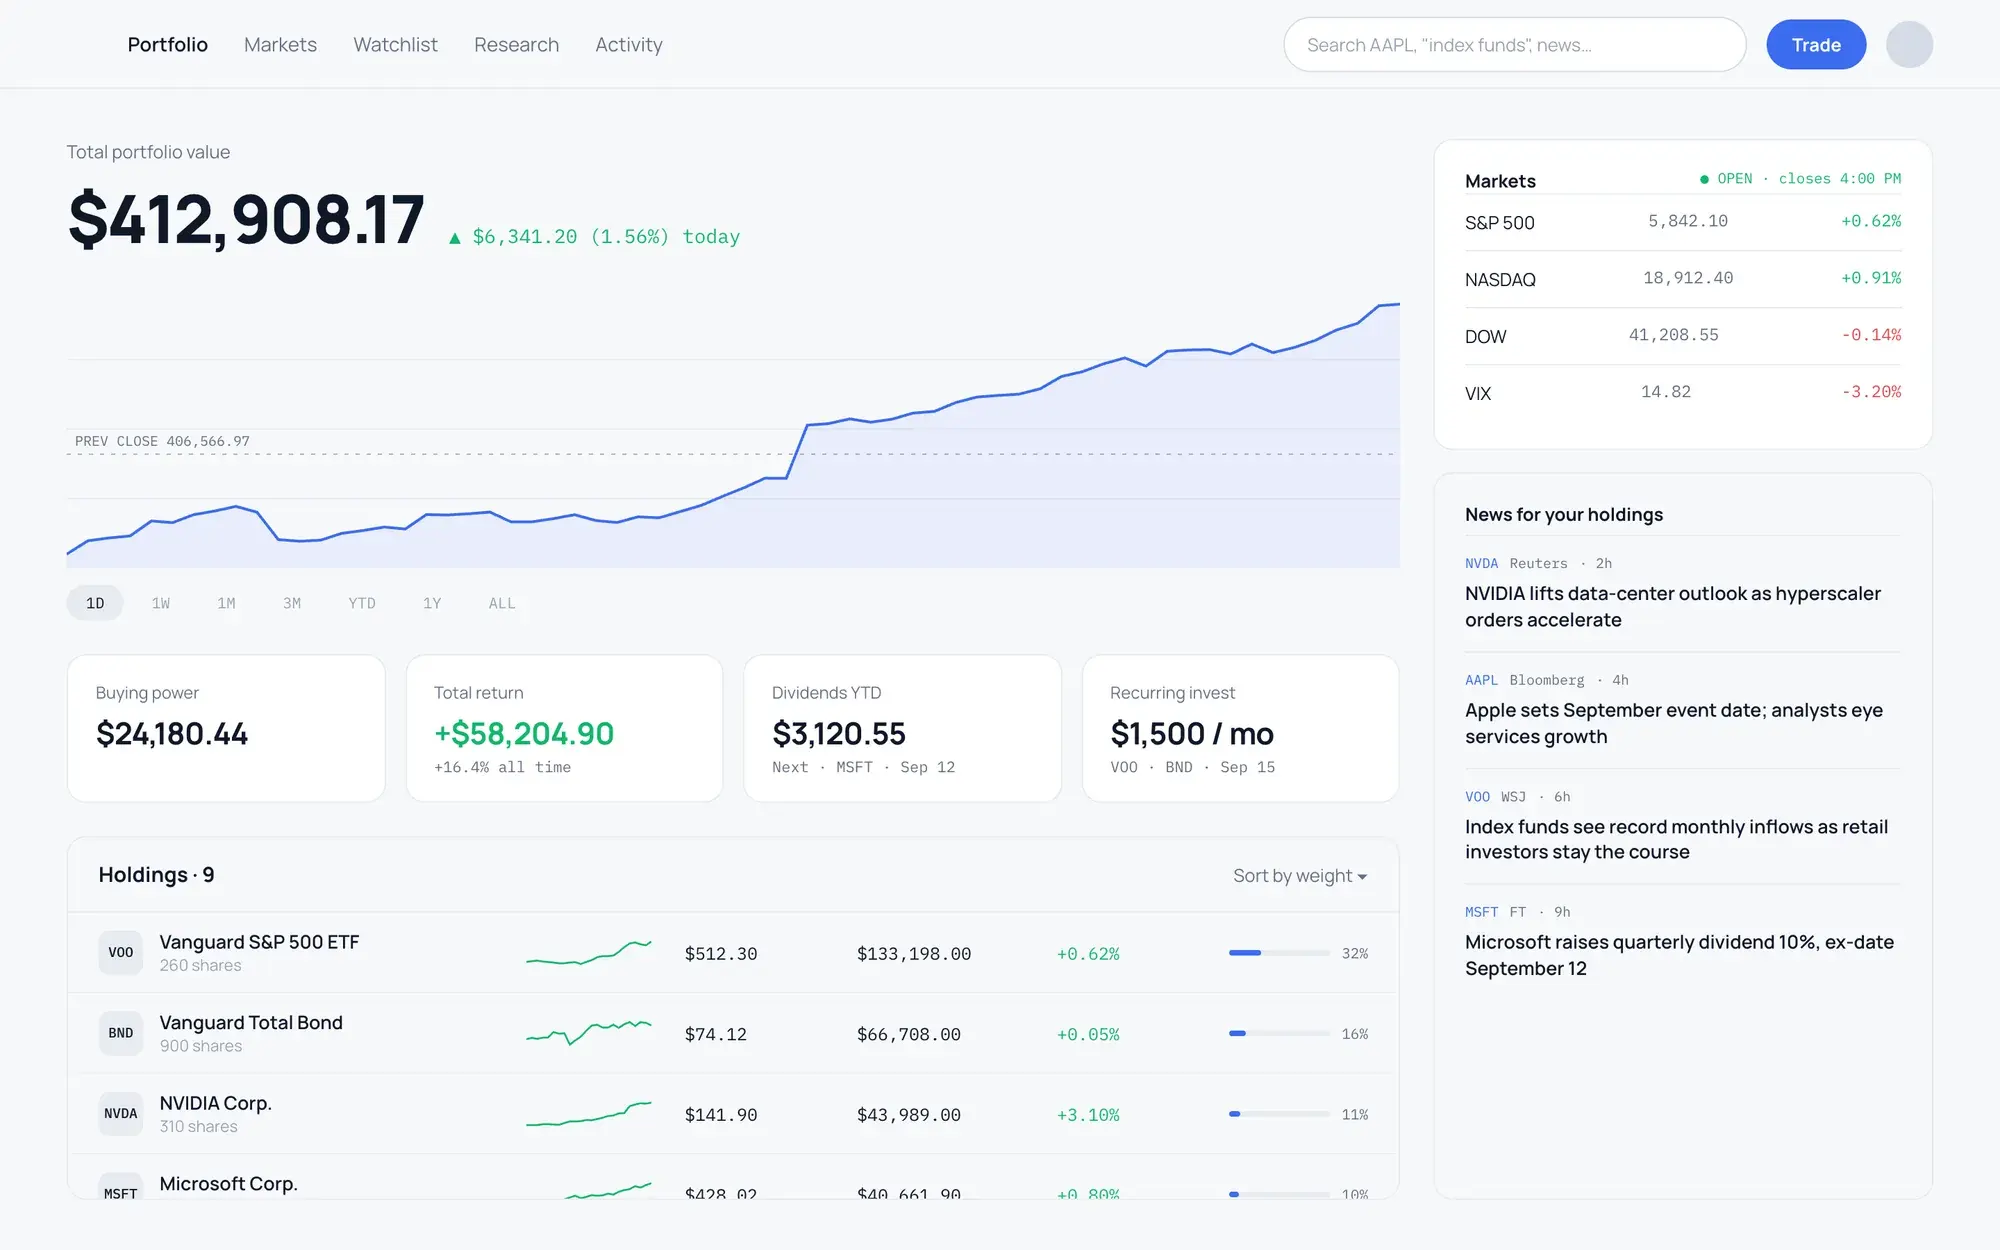Open the NVIDIA data-center outlook news headline
The width and height of the screenshot is (2000, 1250).
click(x=1672, y=606)
